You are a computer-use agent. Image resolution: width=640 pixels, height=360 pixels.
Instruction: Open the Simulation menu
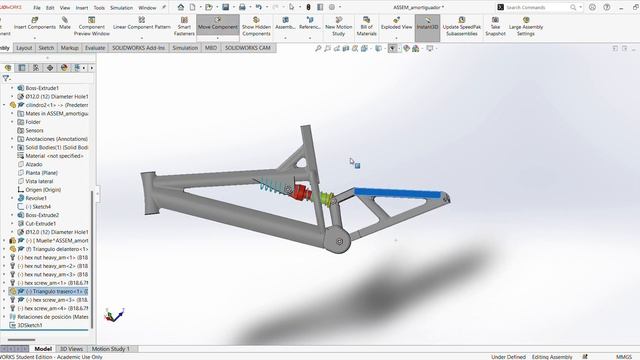121,7
